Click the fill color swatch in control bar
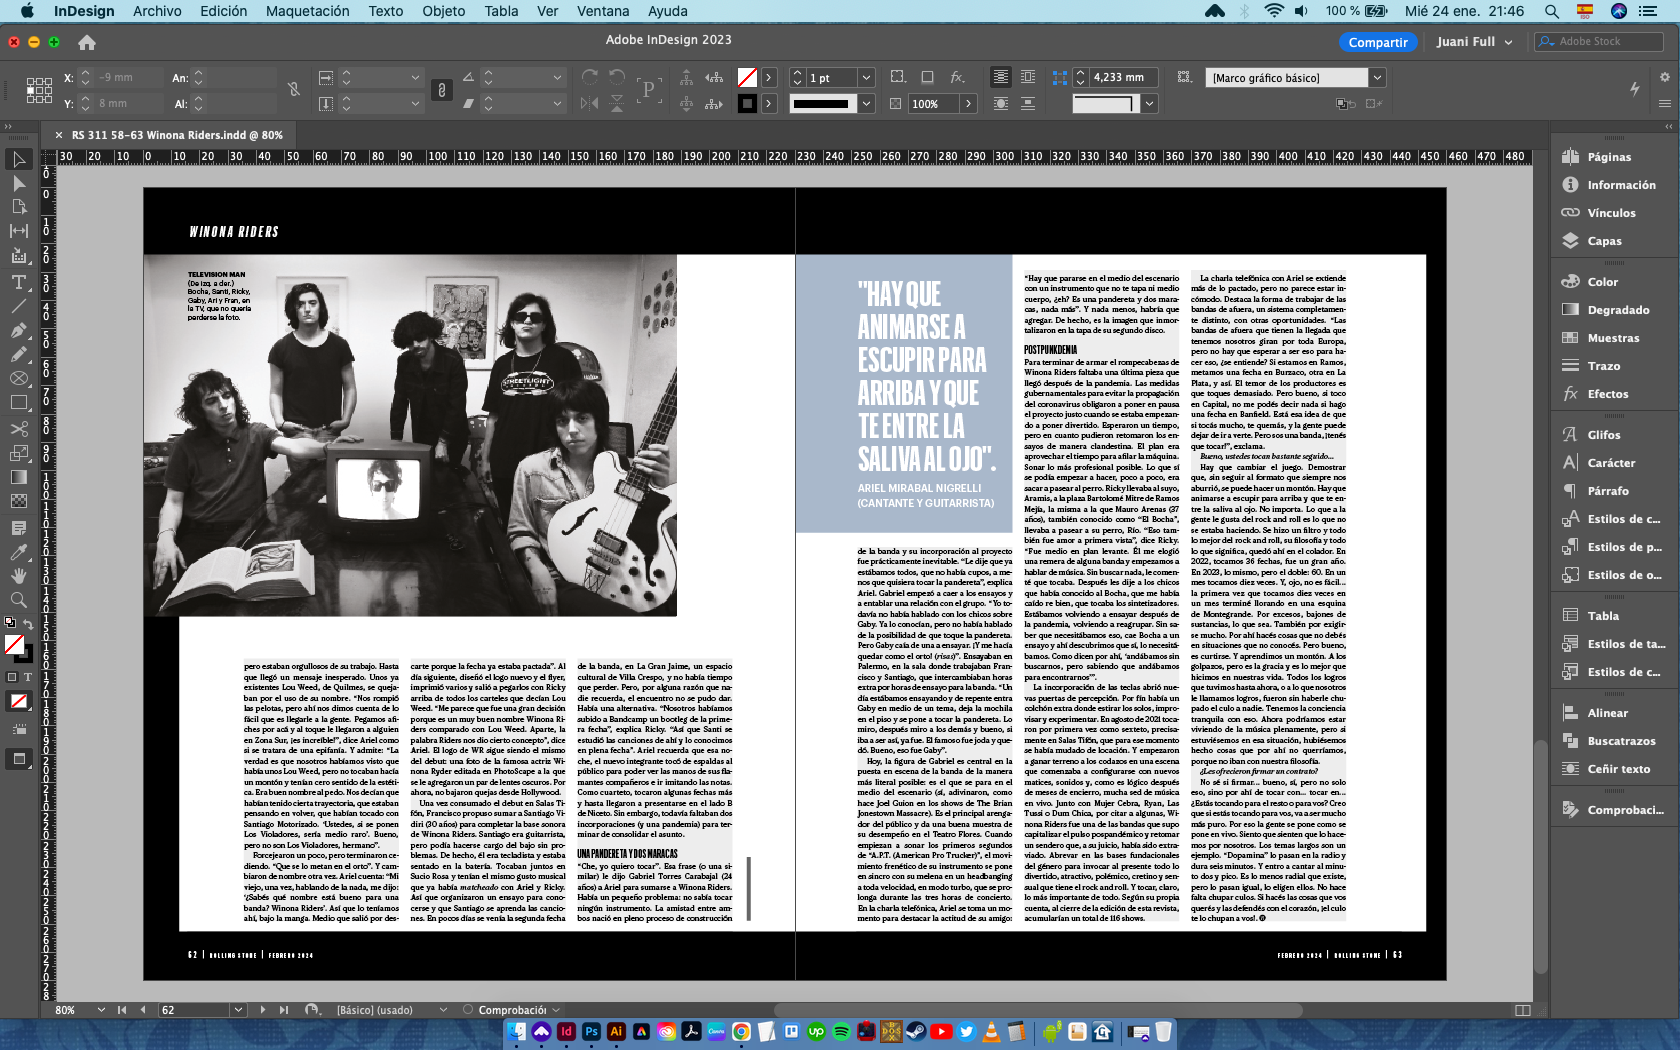Viewport: 1680px width, 1050px height. pos(747,77)
